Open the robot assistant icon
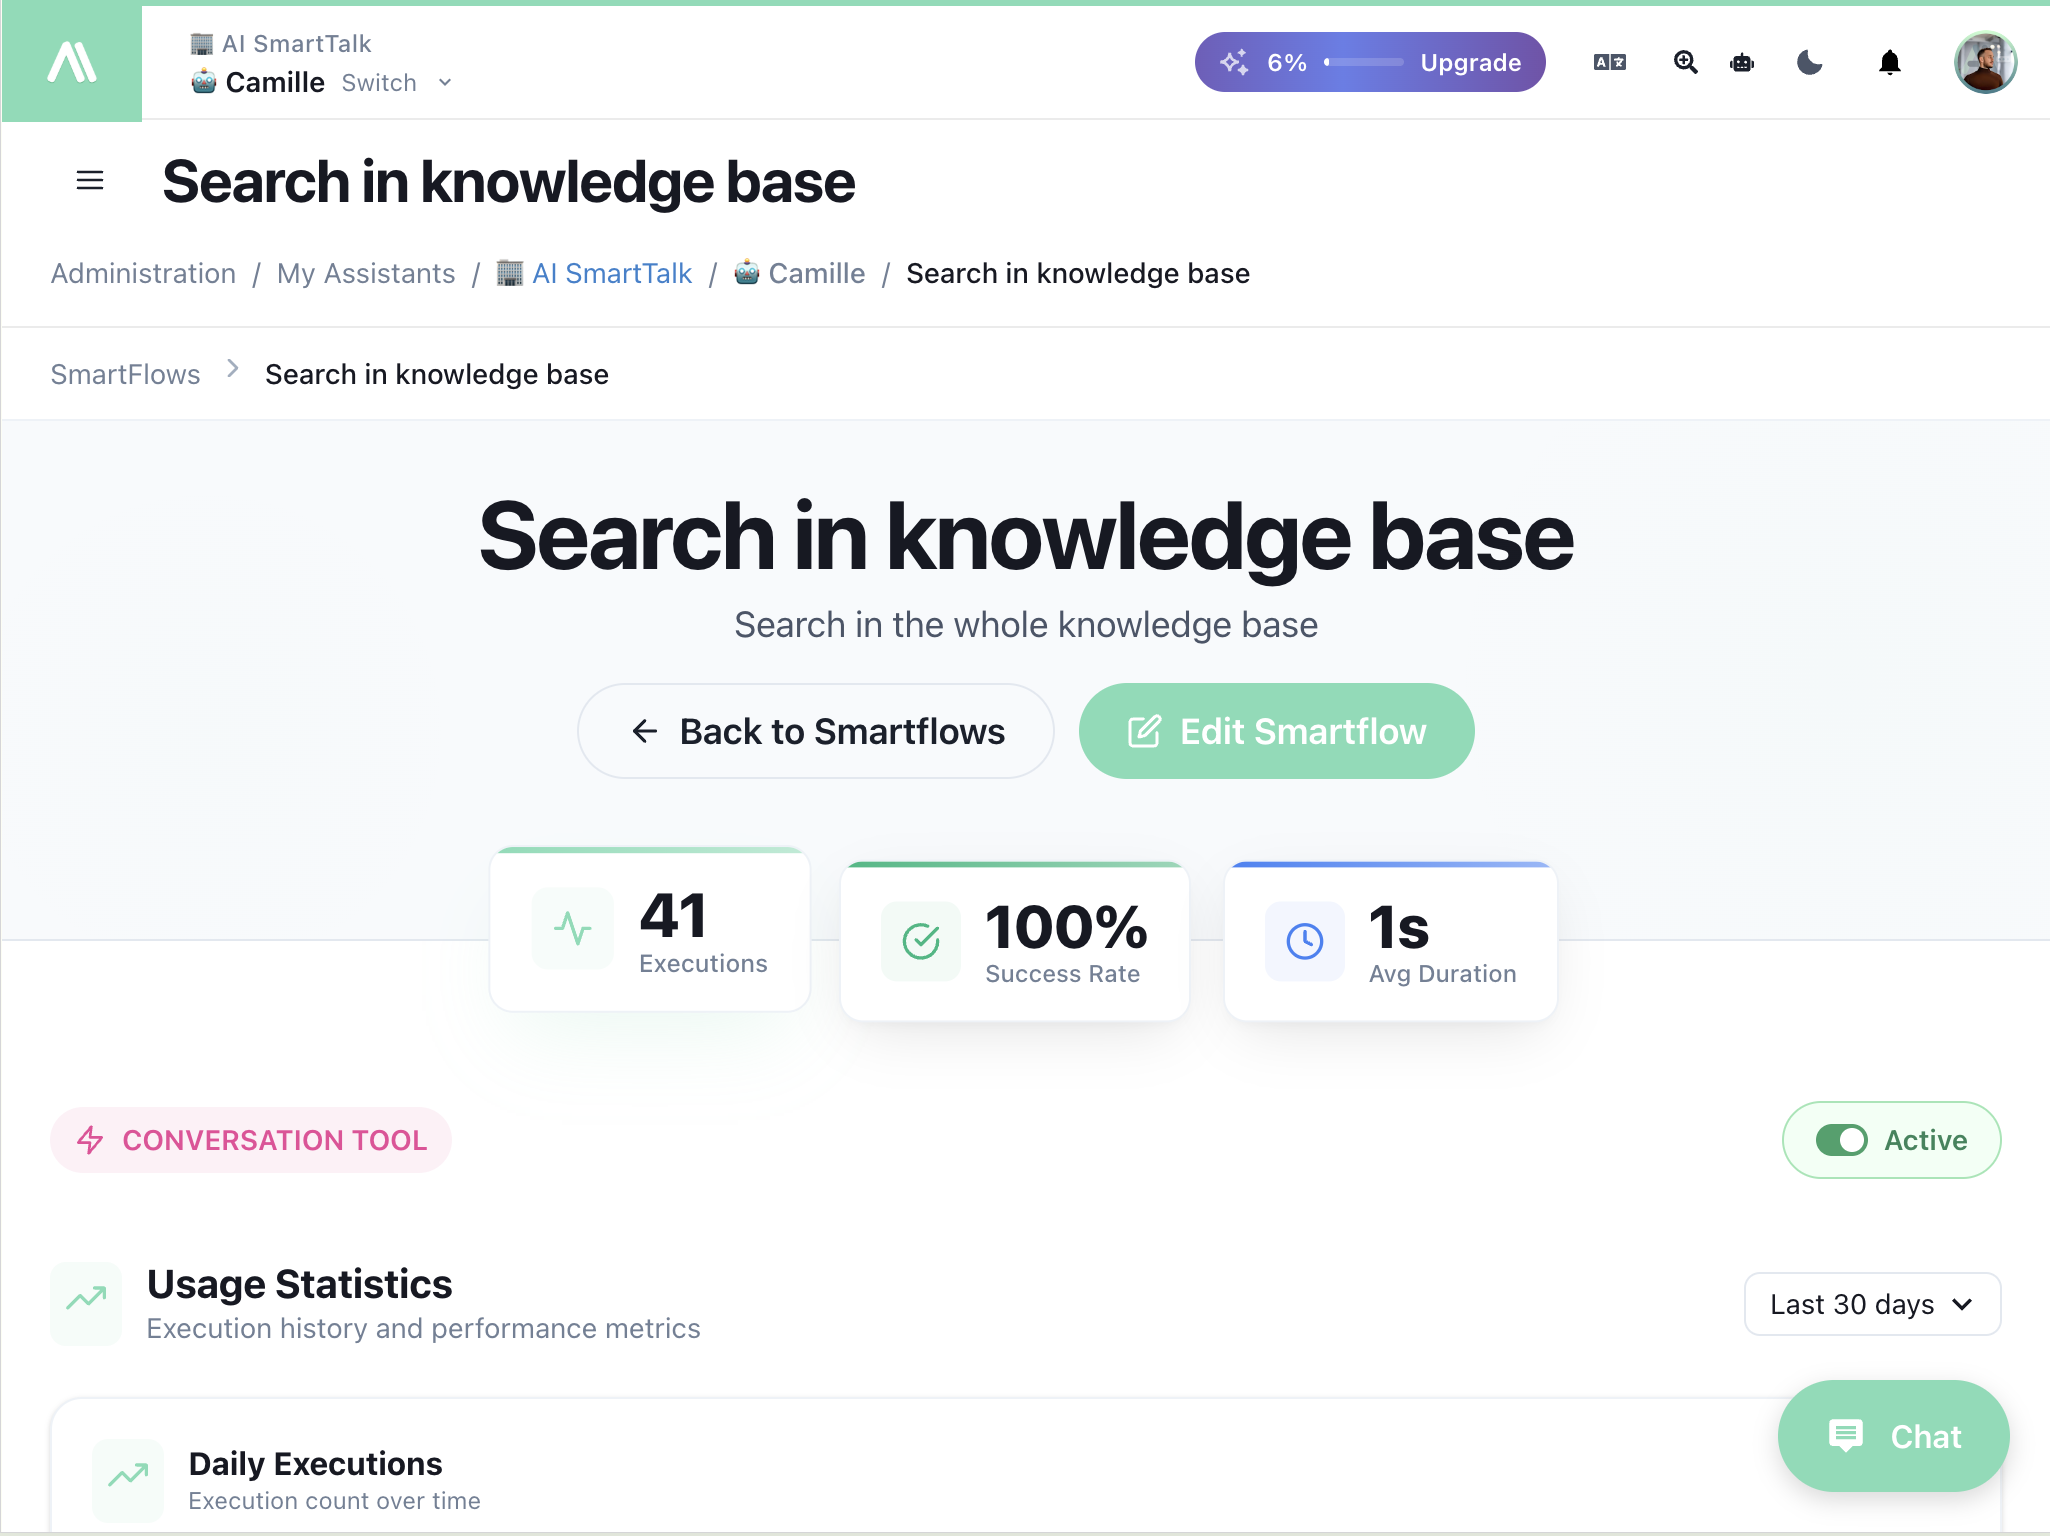Viewport: 2050px width, 1536px height. (1742, 62)
